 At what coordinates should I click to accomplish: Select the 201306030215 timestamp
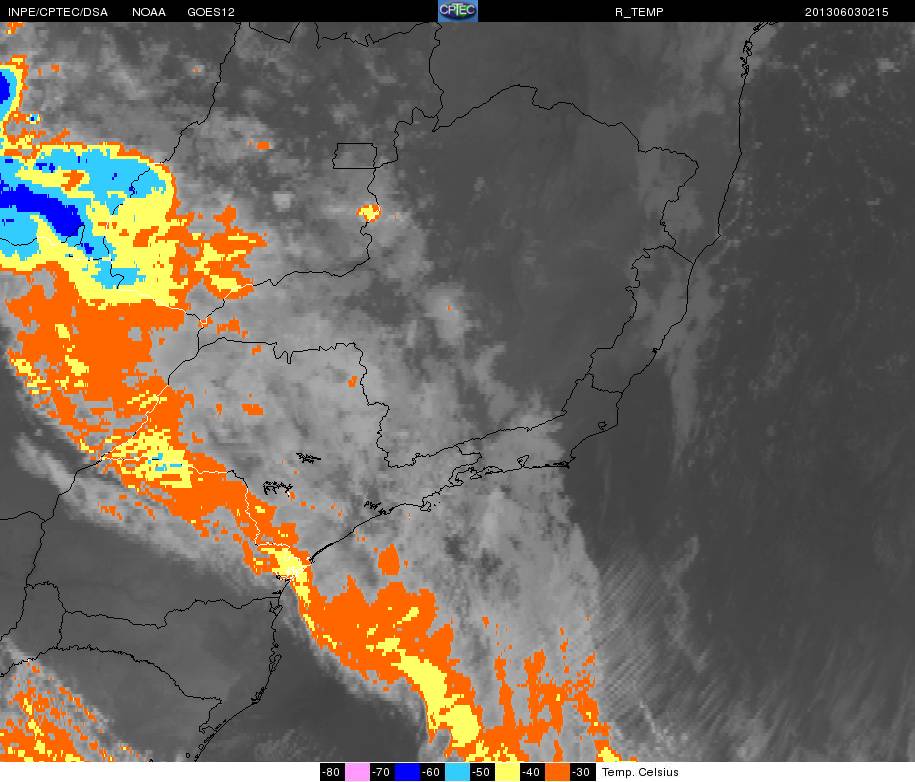847,12
